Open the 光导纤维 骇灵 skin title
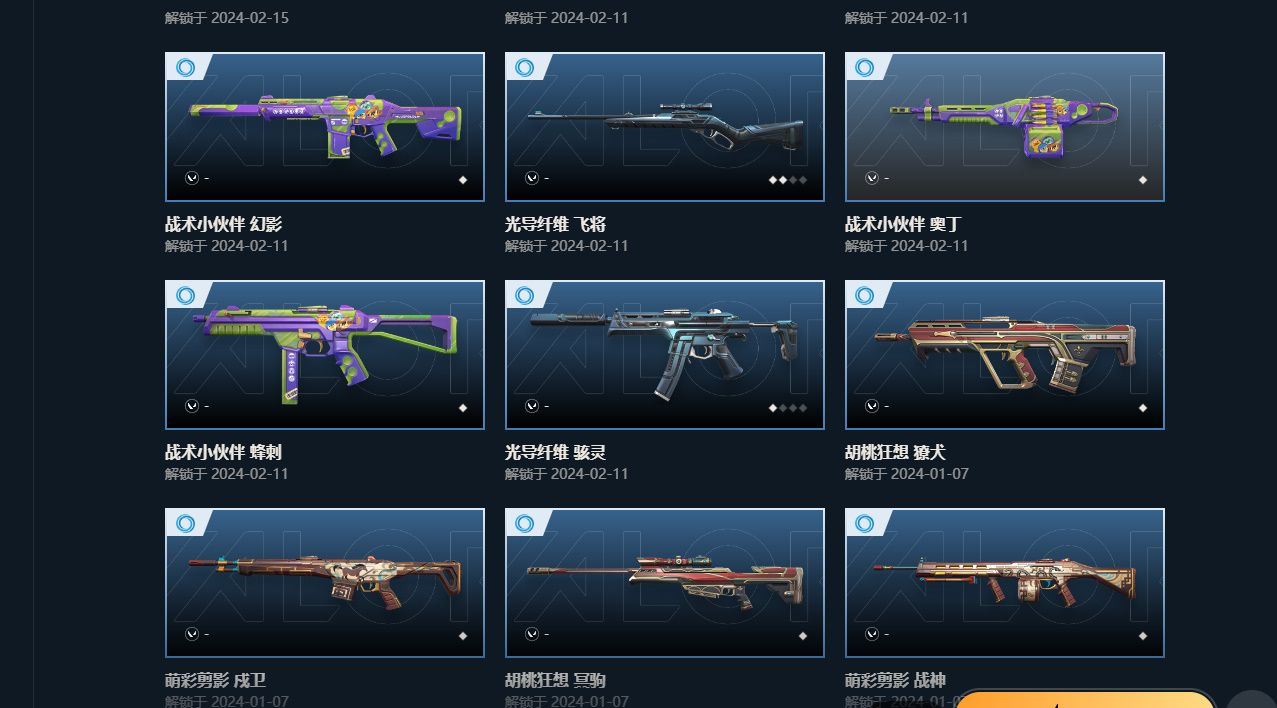This screenshot has width=1277, height=708. point(555,452)
